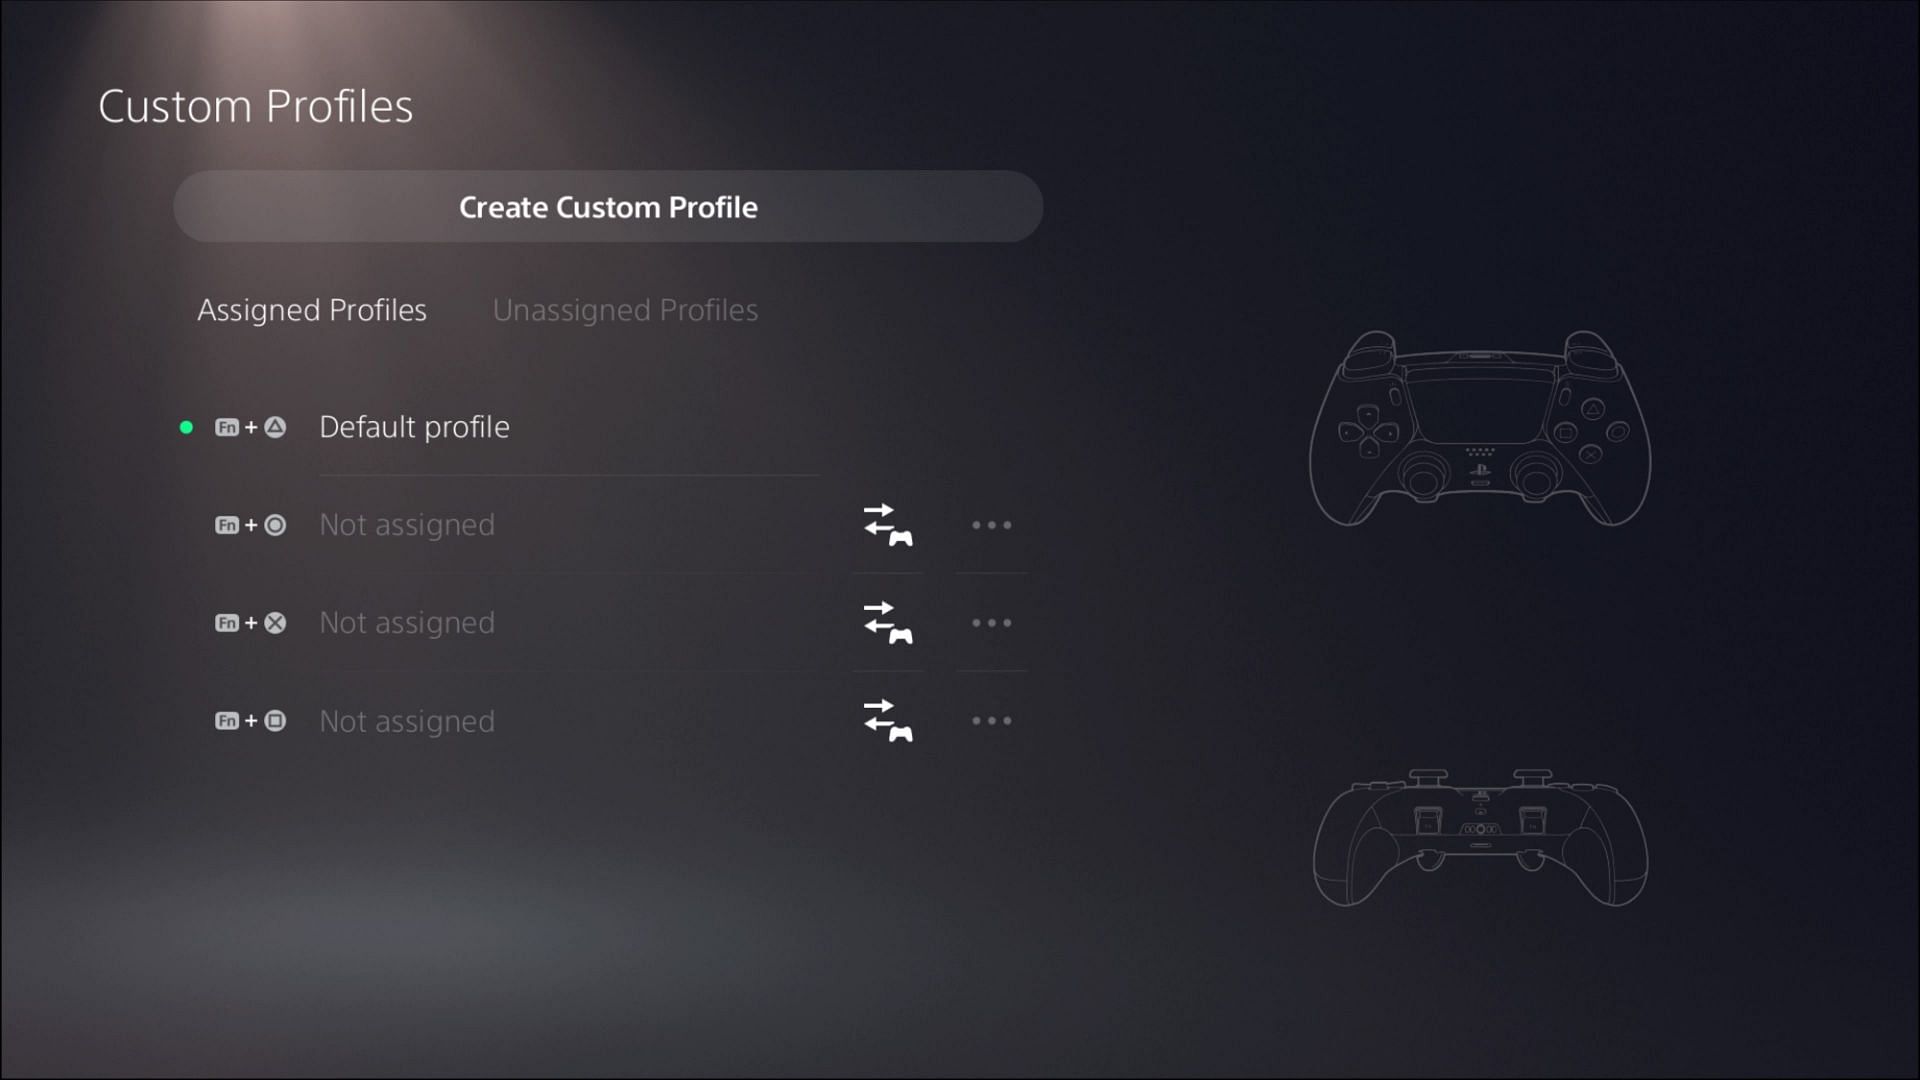Screen dimensions: 1920x1080
Task: Open options menu for Fn+Circle profile
Action: [992, 525]
